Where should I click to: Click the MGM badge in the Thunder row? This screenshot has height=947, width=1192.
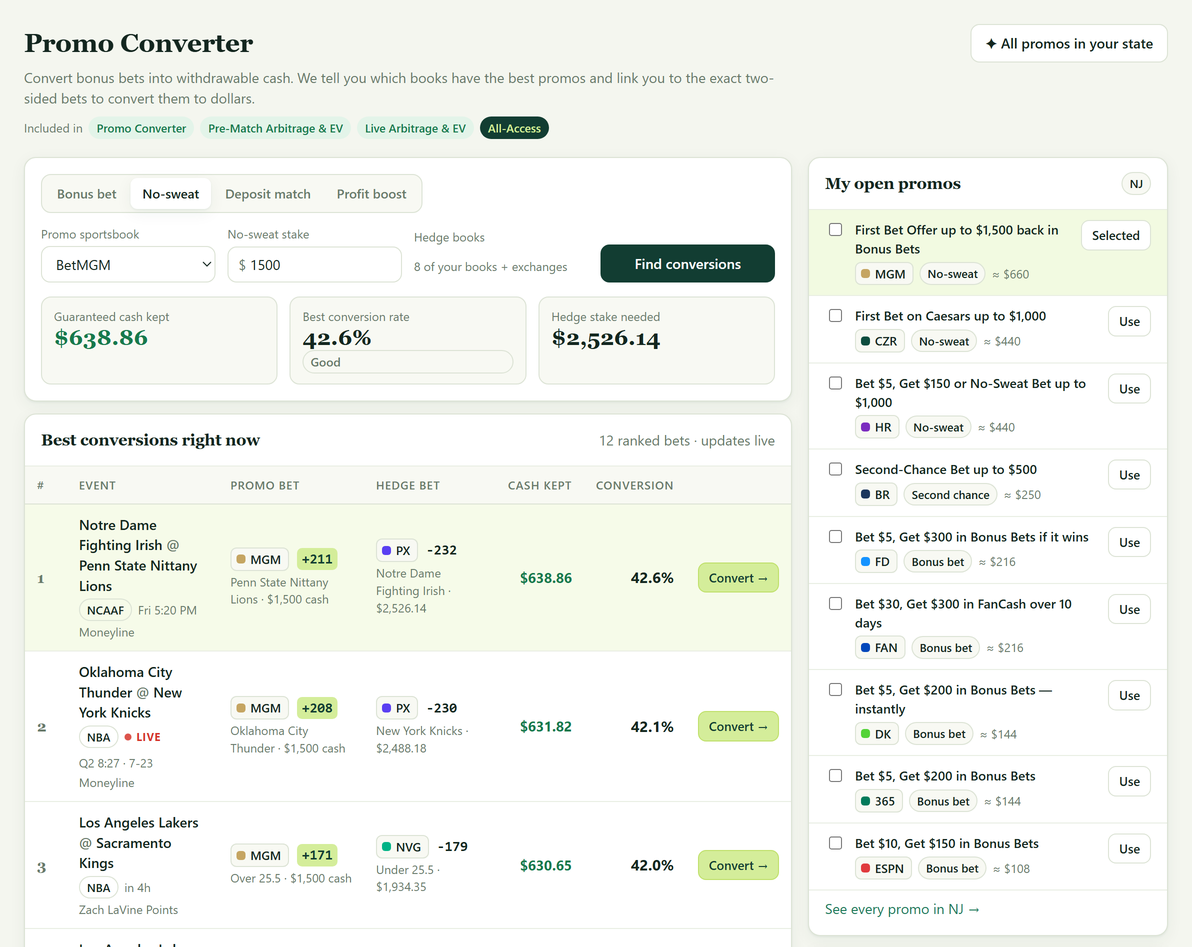pos(259,708)
